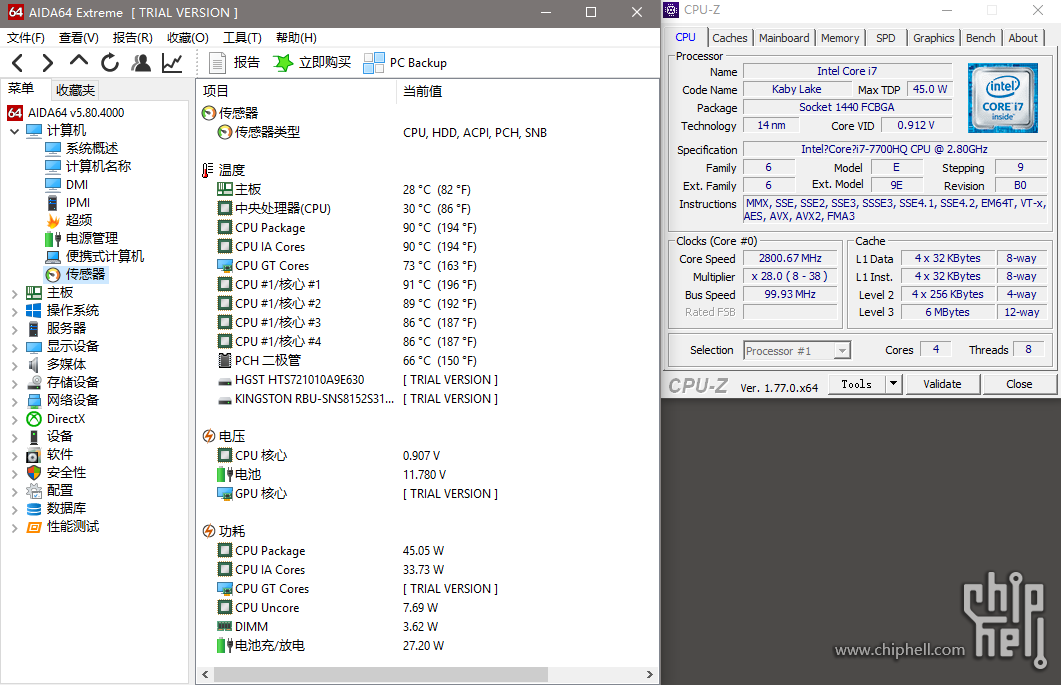The width and height of the screenshot is (1061, 685).
Task: Expand the 操作系统 tree node
Action: pyautogui.click(x=14, y=311)
